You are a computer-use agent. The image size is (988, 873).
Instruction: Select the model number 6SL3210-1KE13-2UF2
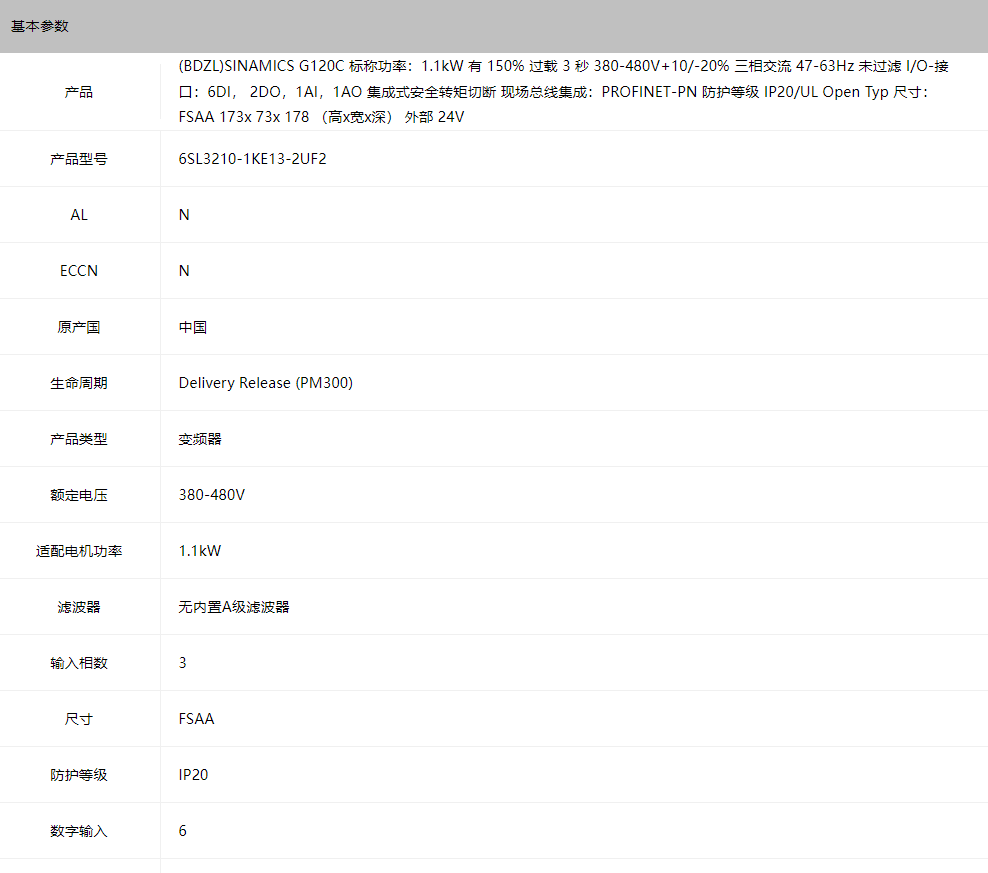point(253,159)
